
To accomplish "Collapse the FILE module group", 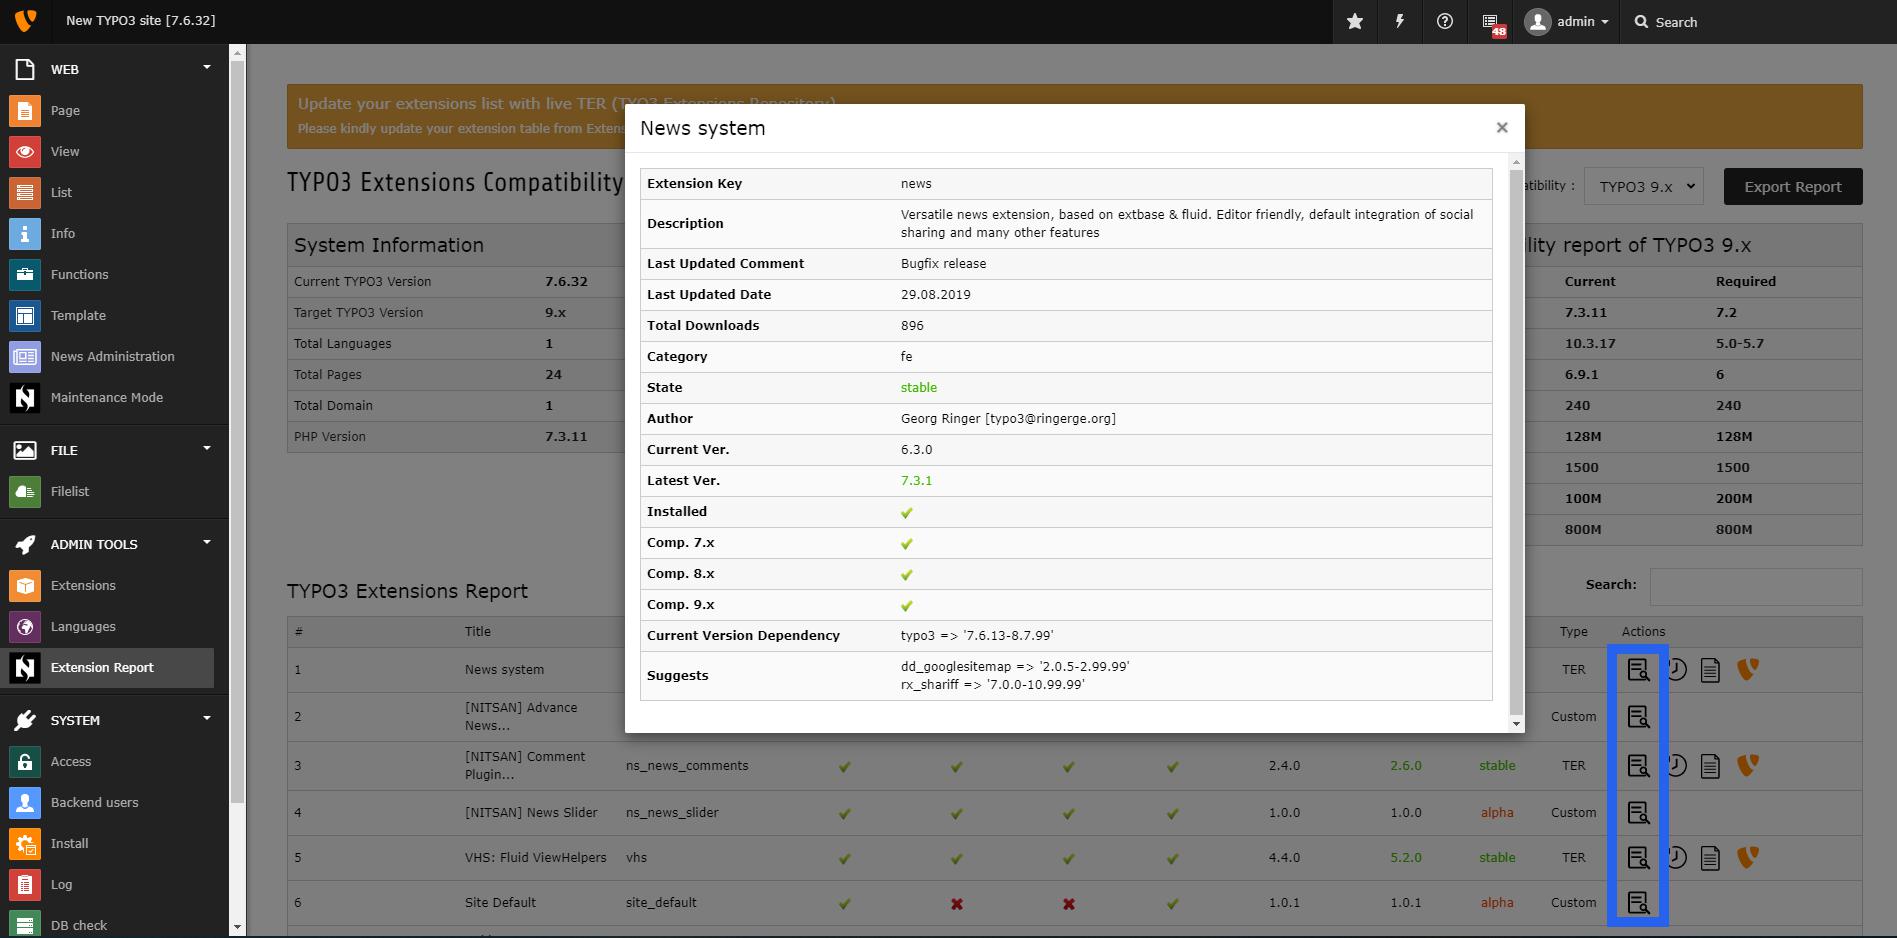I will pos(207,449).
